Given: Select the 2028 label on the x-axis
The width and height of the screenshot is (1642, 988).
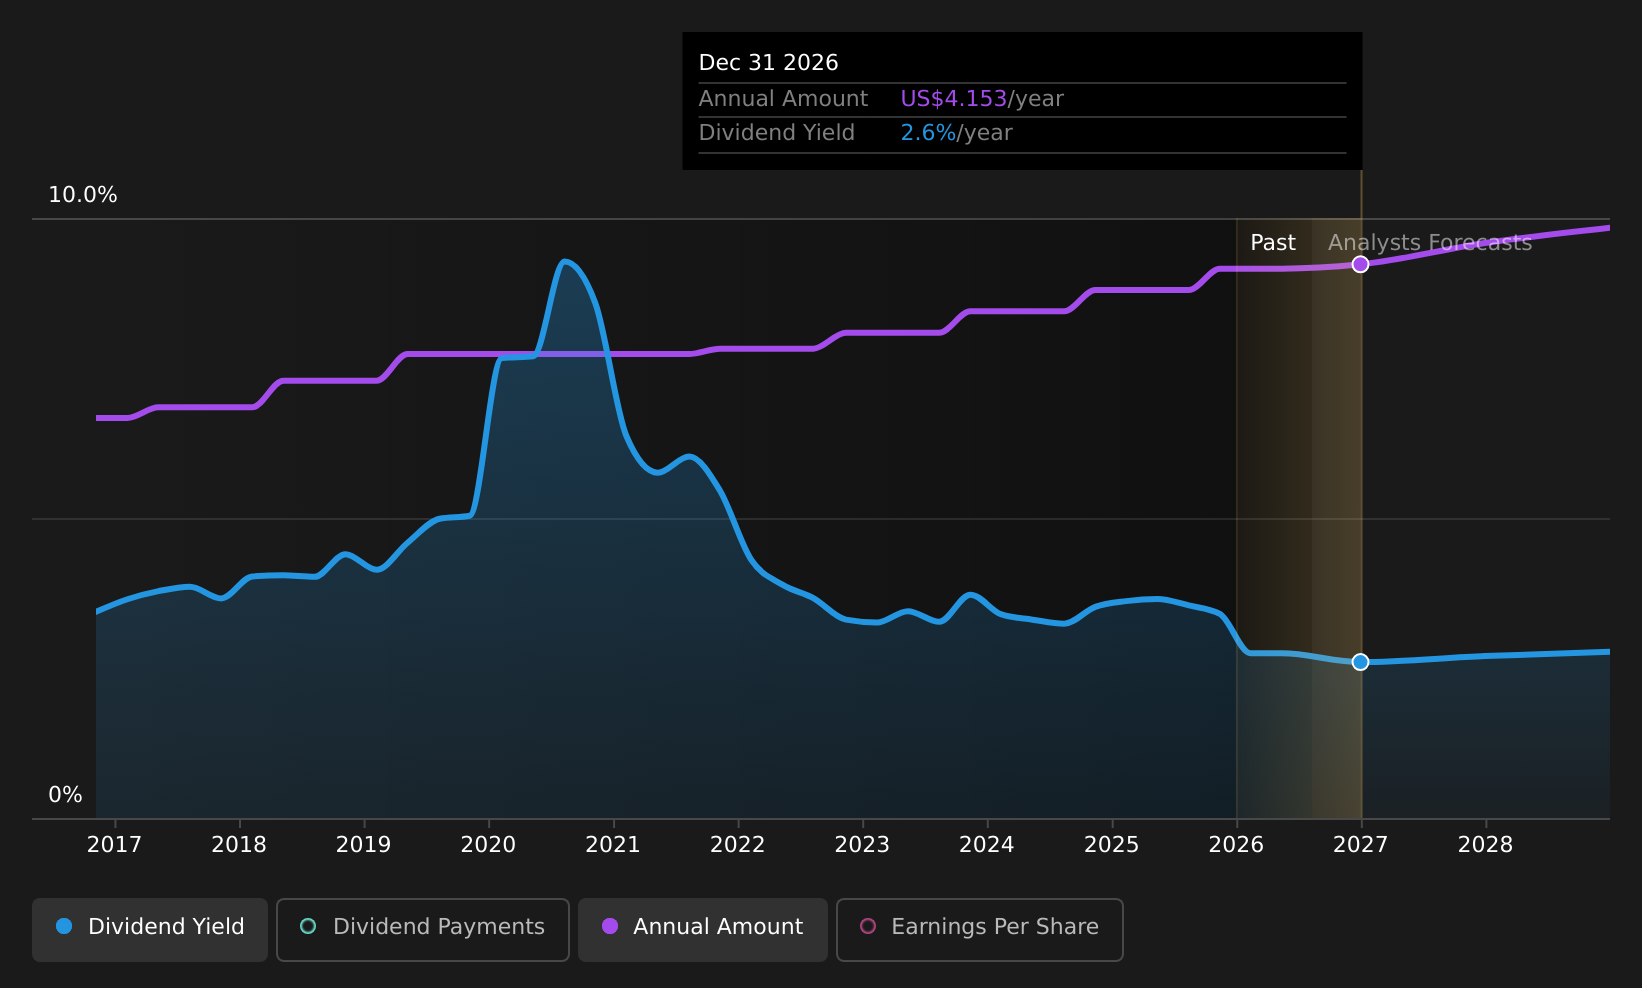Looking at the screenshot, I should pyautogui.click(x=1486, y=845).
